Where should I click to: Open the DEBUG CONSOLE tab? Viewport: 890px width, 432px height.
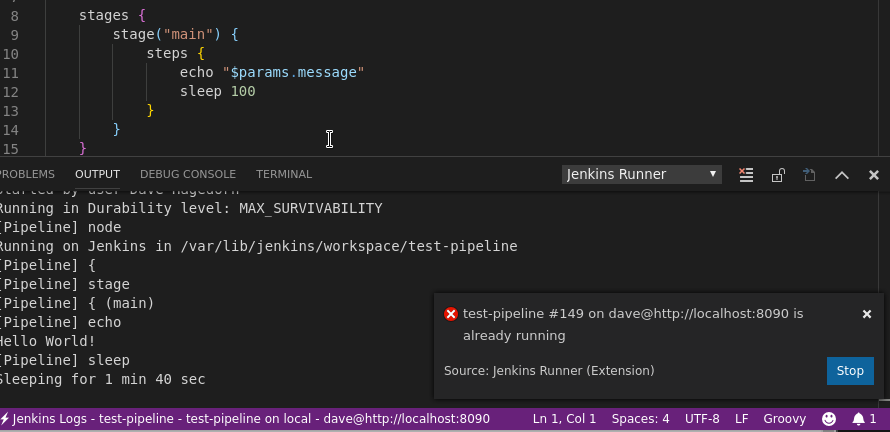point(188,174)
